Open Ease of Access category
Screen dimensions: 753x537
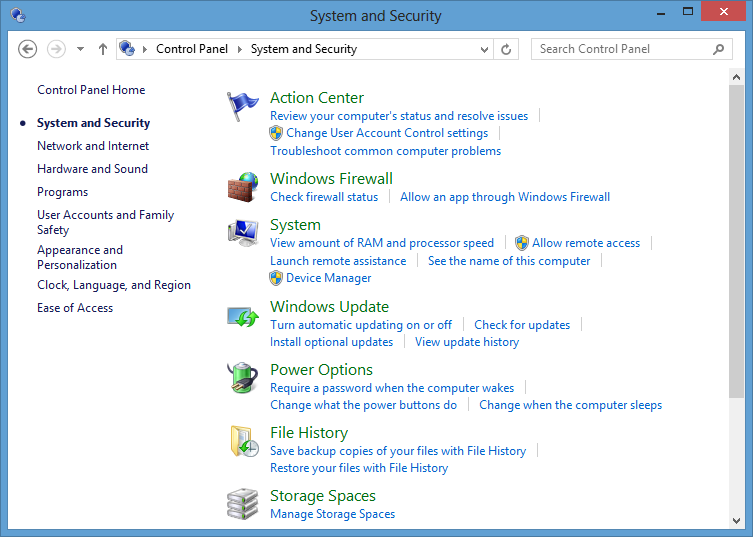(75, 308)
